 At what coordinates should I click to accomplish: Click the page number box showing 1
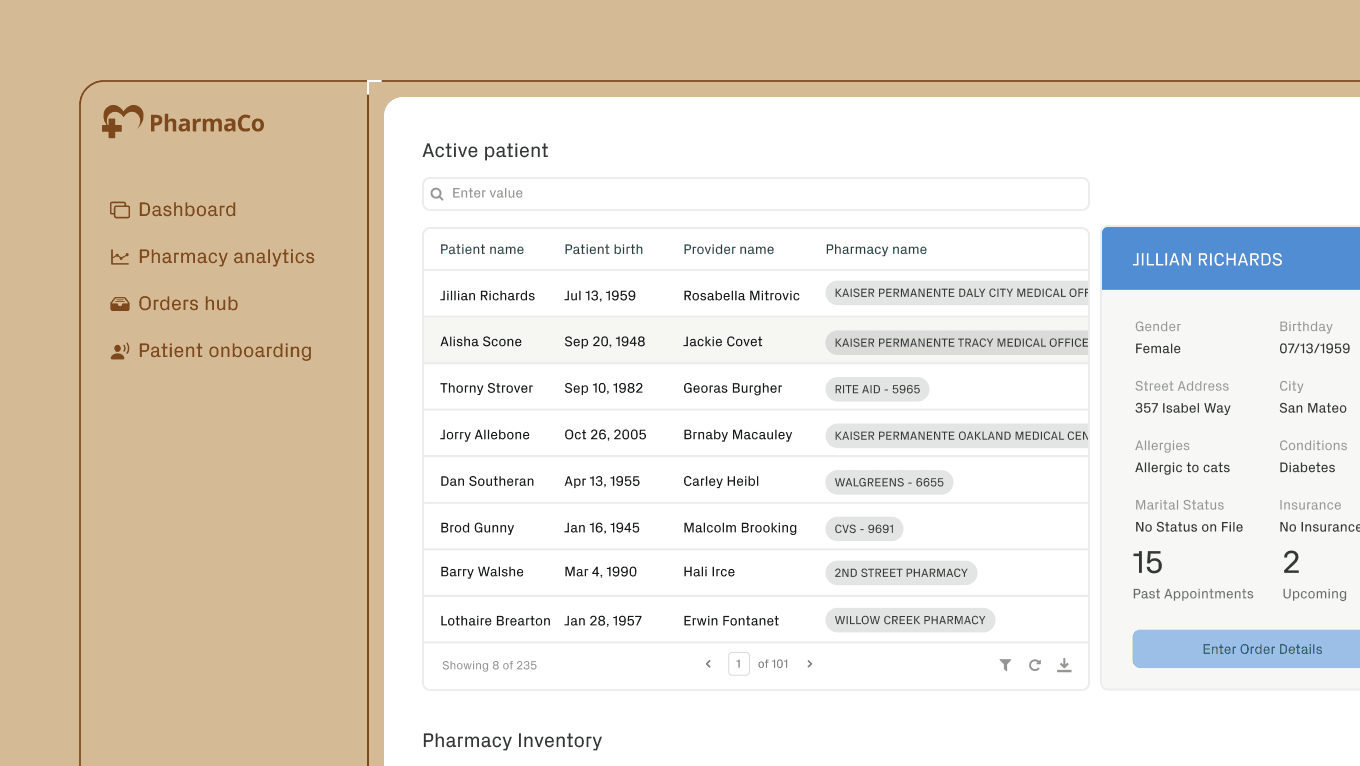[738, 663]
